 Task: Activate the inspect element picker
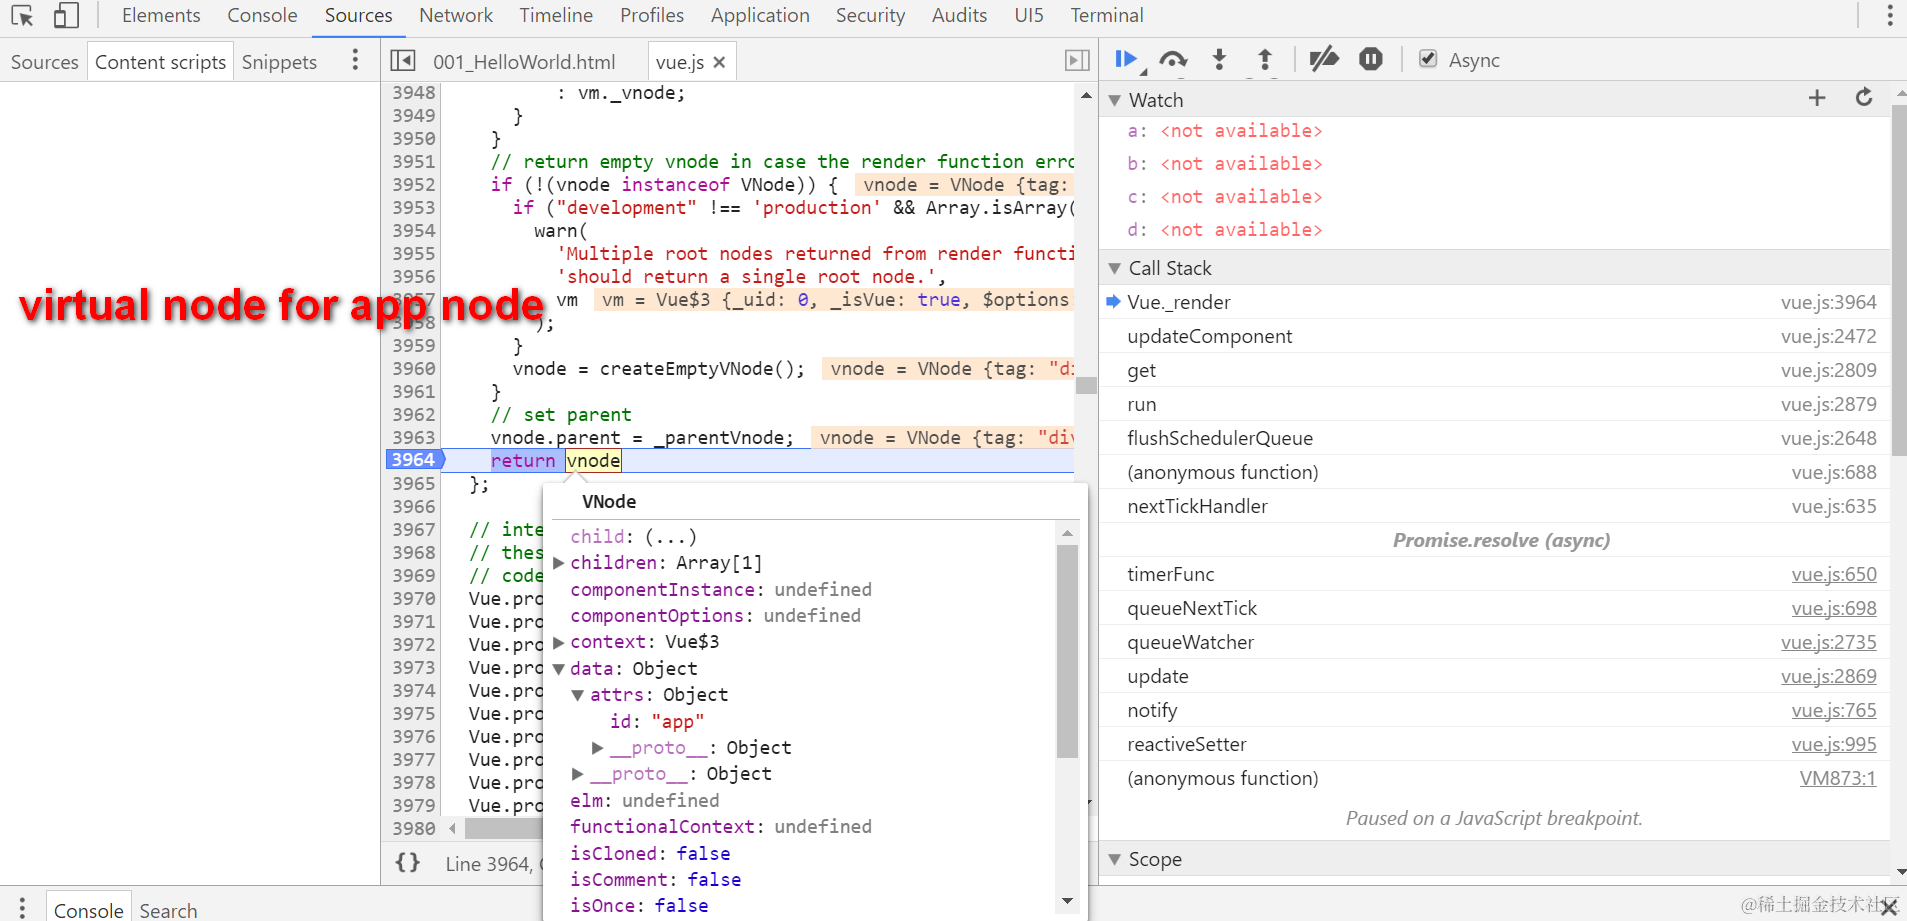tap(22, 16)
